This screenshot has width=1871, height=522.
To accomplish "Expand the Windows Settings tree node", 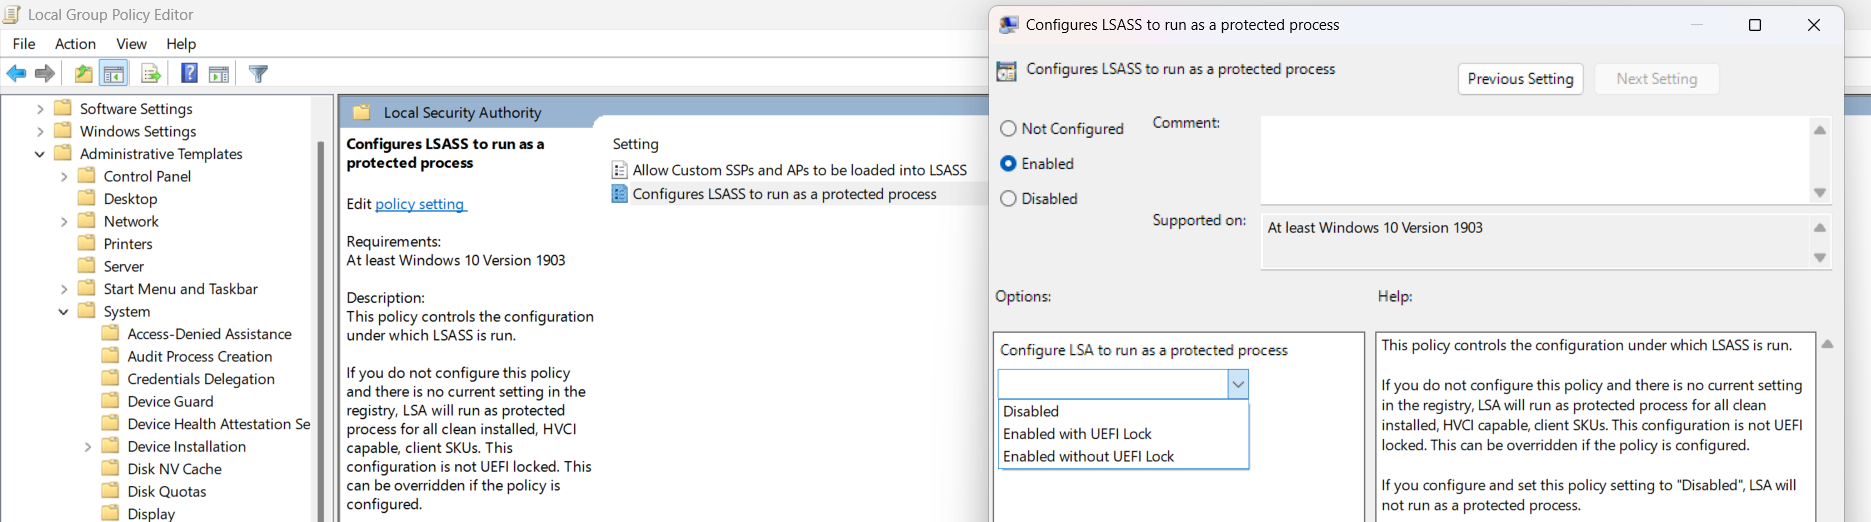I will (39, 131).
